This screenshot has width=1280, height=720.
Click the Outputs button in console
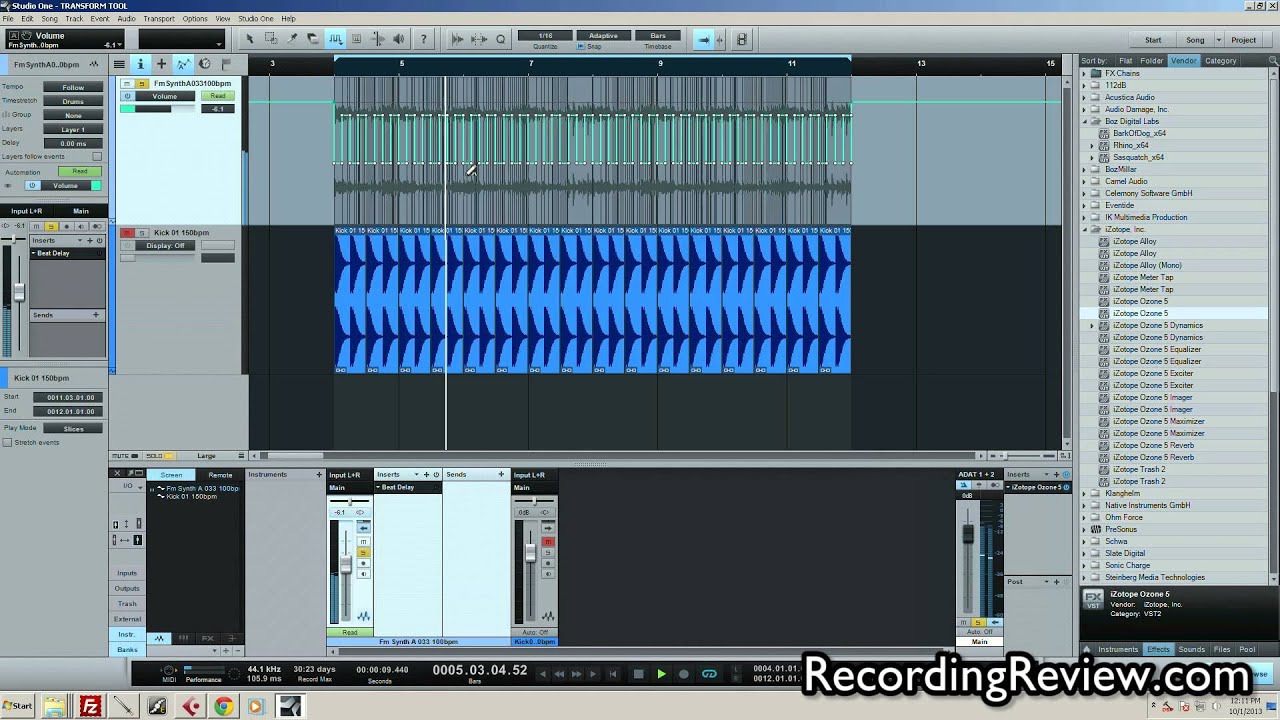click(127, 588)
